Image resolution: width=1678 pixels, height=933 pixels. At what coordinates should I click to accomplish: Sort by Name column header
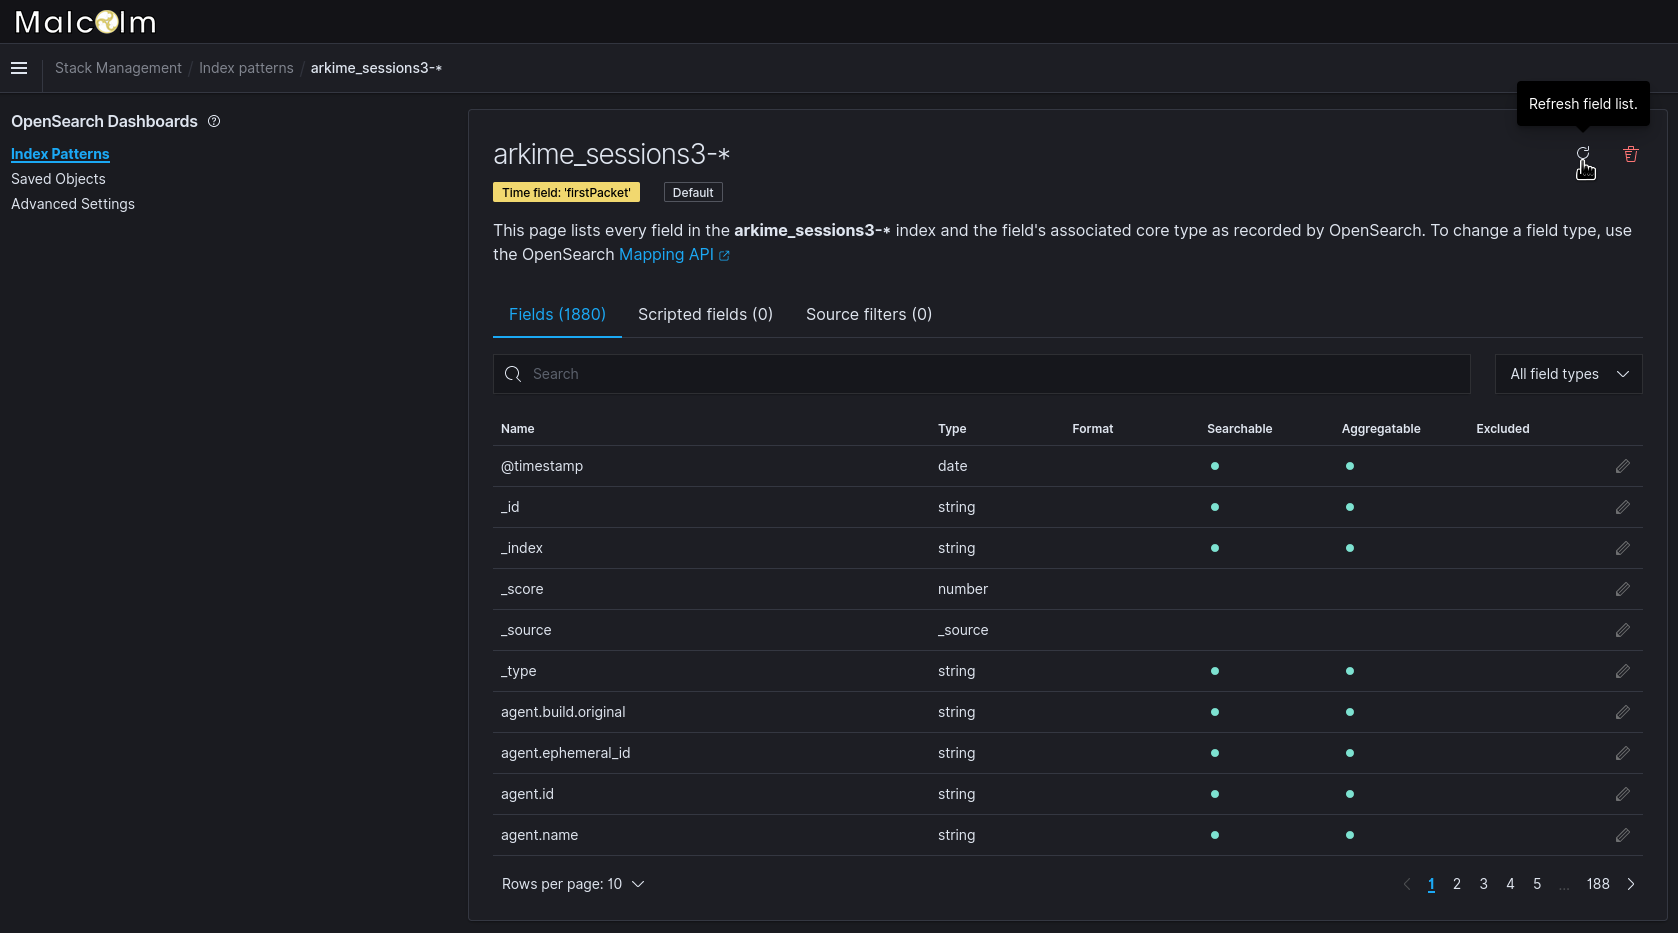click(x=518, y=429)
